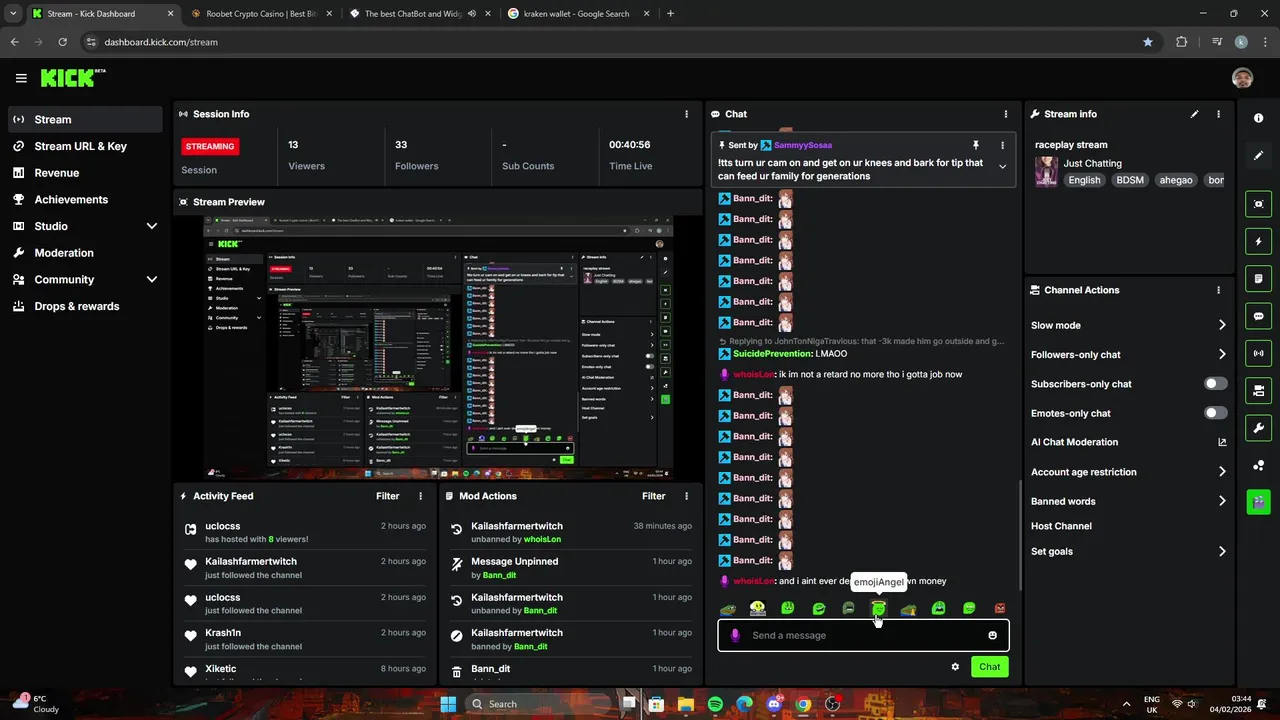Open Activity Feed Filter
The image size is (1280, 720).
pyautogui.click(x=387, y=496)
